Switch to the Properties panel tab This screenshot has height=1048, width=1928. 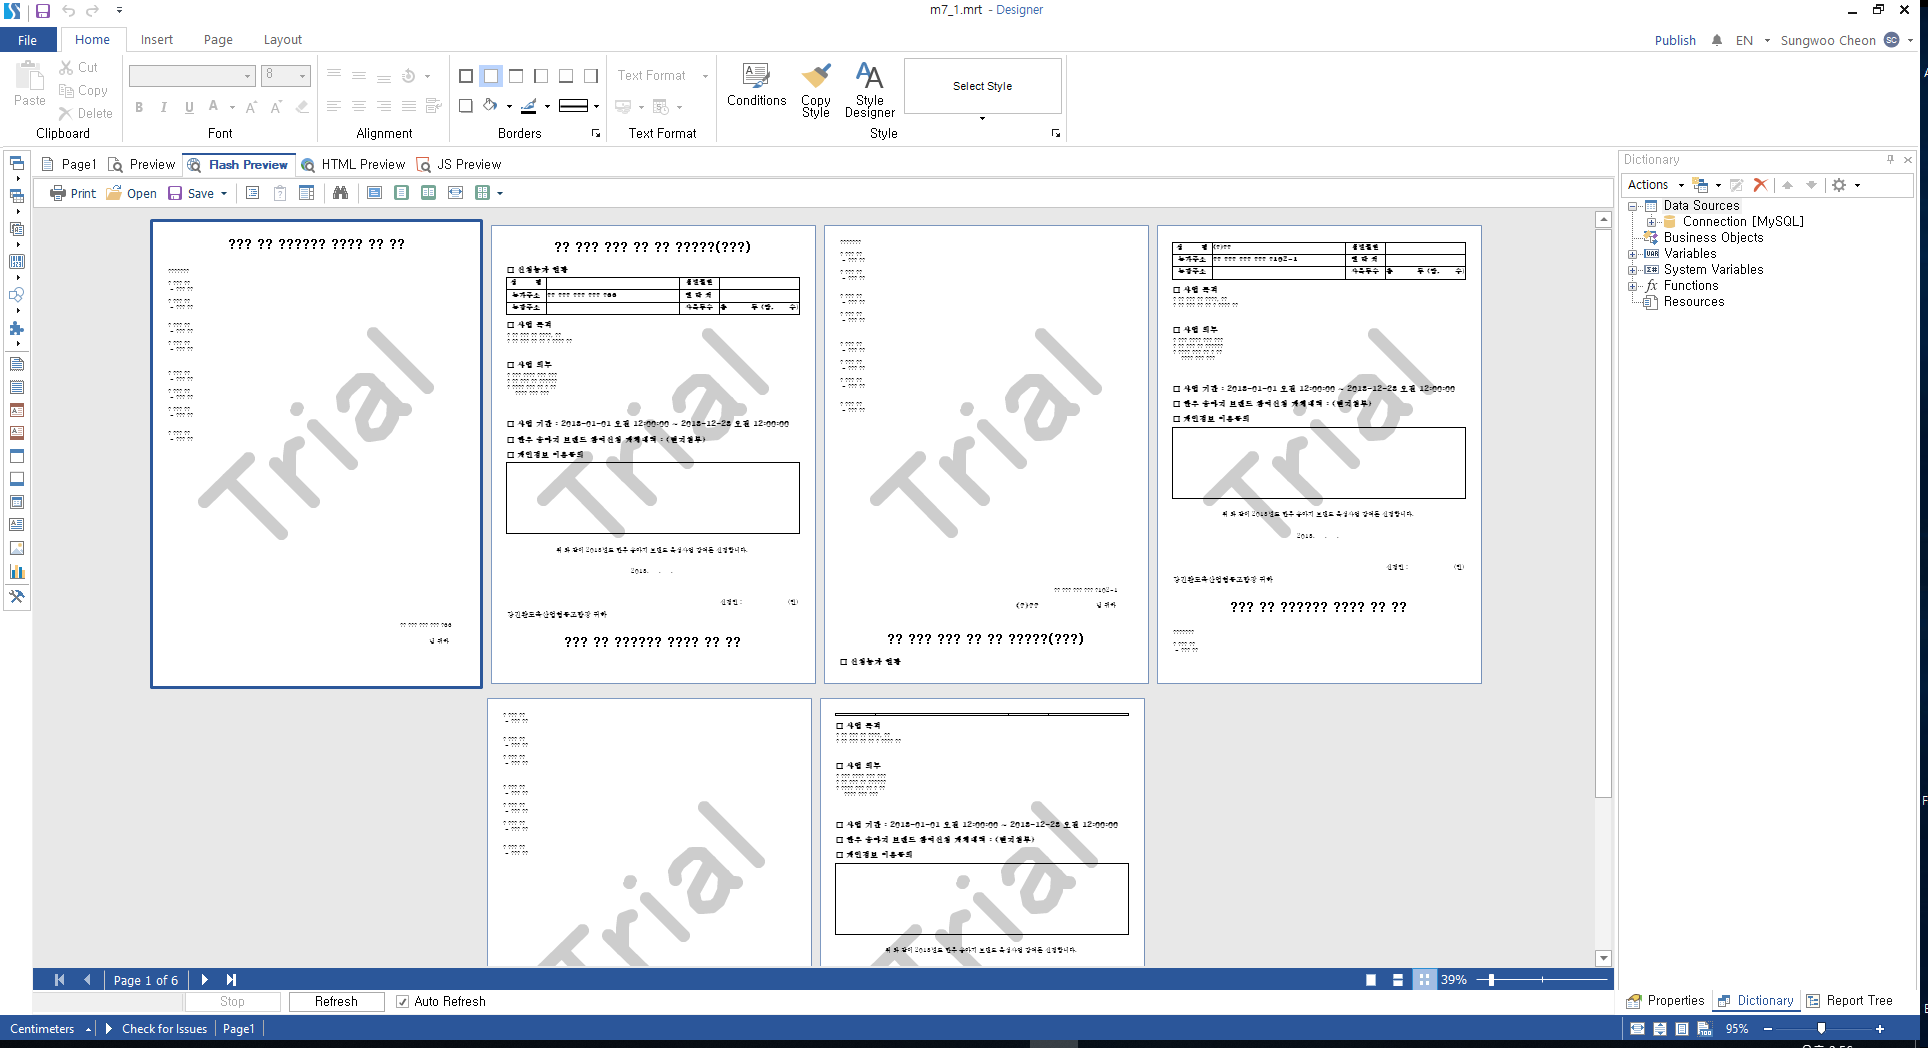(x=1665, y=1001)
